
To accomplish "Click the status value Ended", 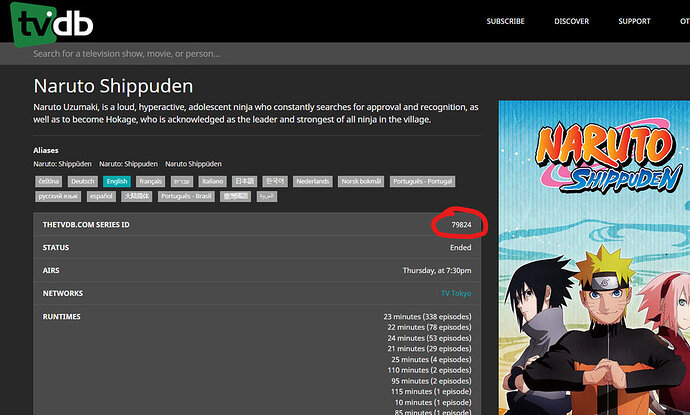I will 460,247.
